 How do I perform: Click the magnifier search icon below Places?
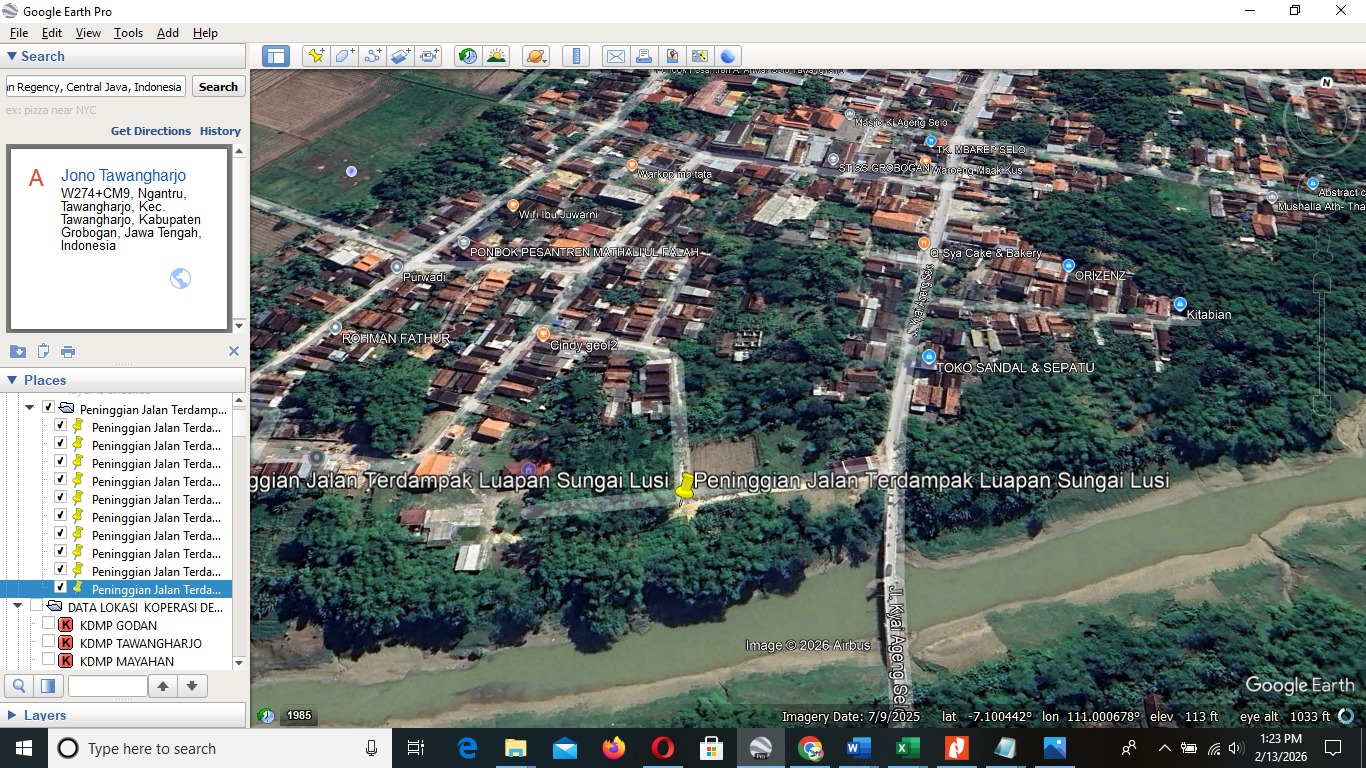19,686
